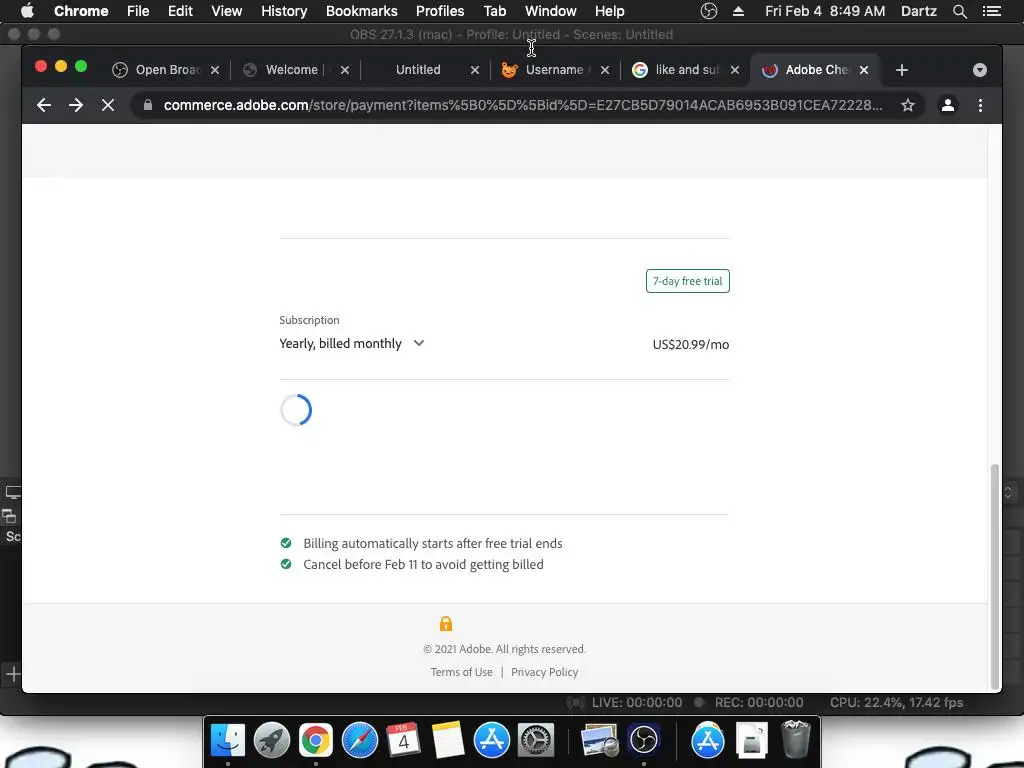Click the page's vertical scrollbar thumb
The width and height of the screenshot is (1024, 768).
pyautogui.click(x=995, y=576)
